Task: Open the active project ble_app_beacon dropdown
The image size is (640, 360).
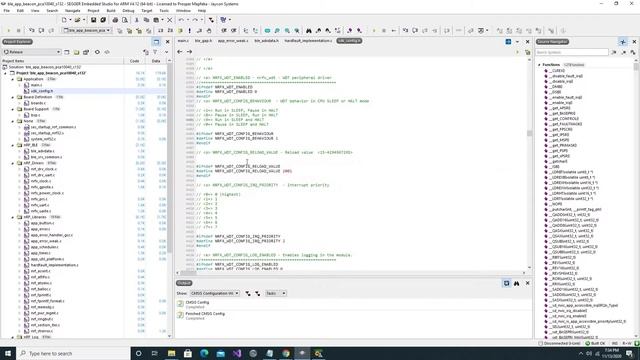Action: pyautogui.click(x=87, y=31)
